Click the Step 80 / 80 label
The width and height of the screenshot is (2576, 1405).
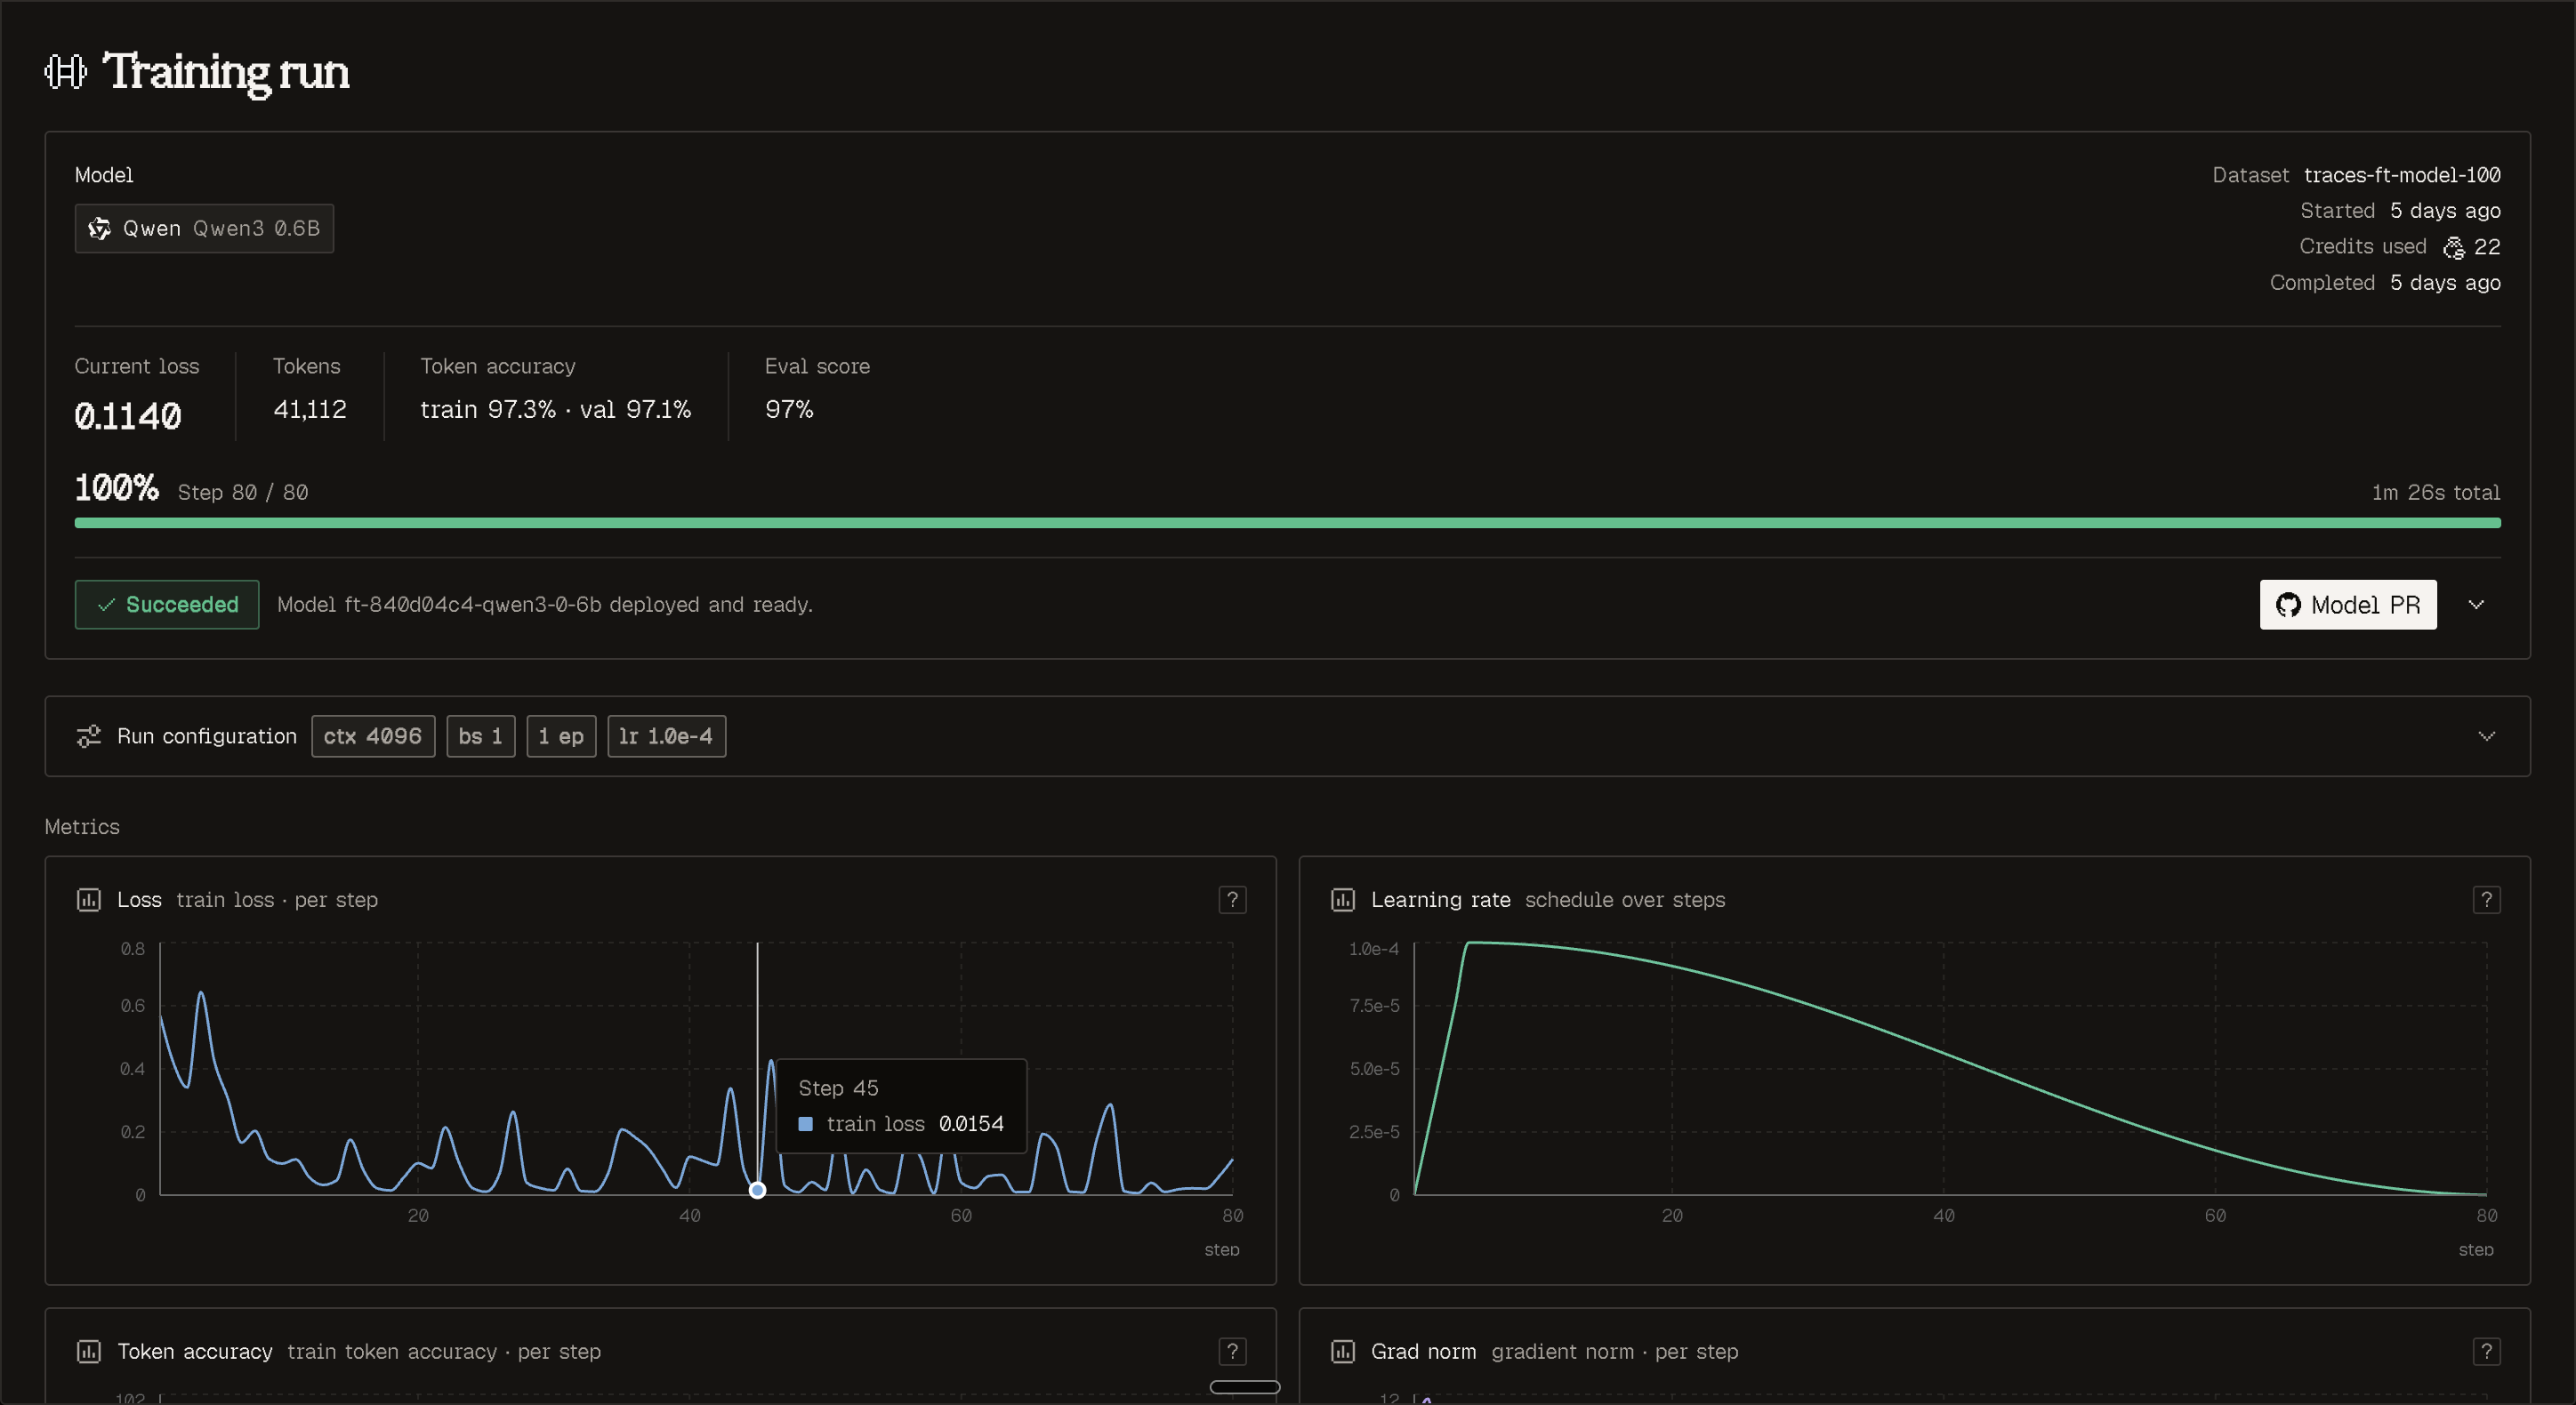(243, 493)
